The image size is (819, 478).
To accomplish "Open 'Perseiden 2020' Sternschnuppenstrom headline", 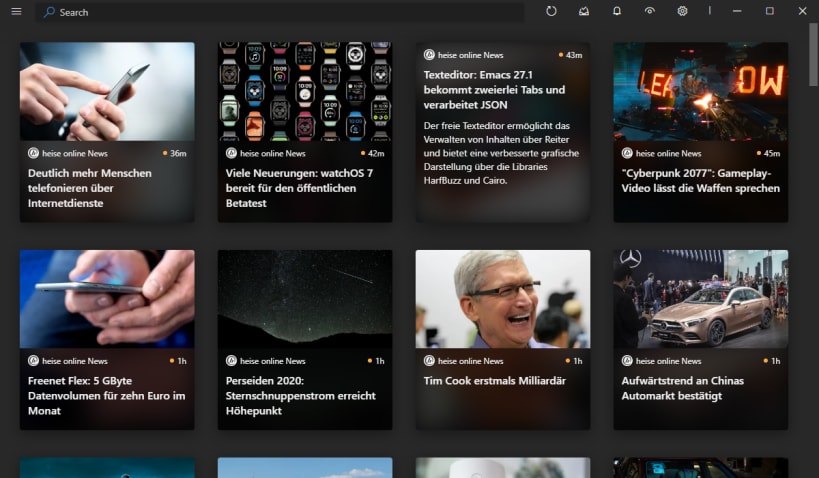I will pyautogui.click(x=300, y=395).
